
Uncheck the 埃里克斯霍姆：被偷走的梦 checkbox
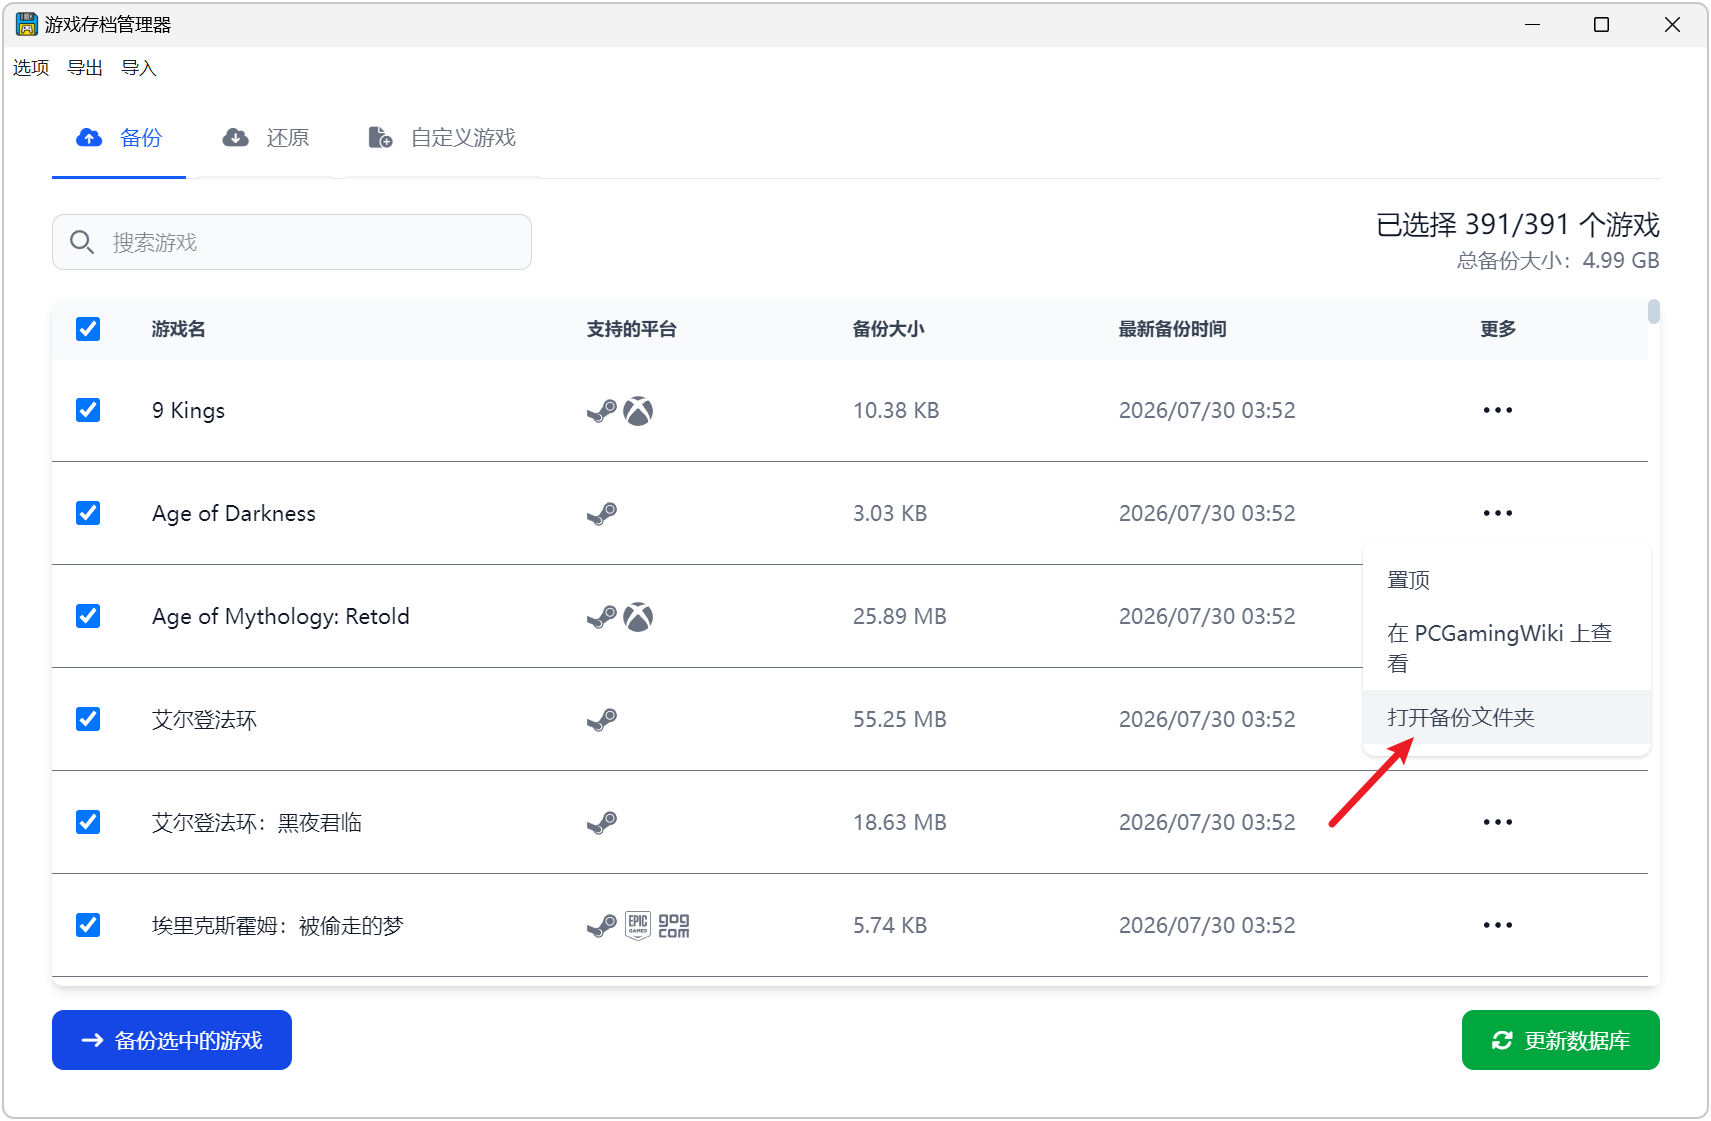88,925
